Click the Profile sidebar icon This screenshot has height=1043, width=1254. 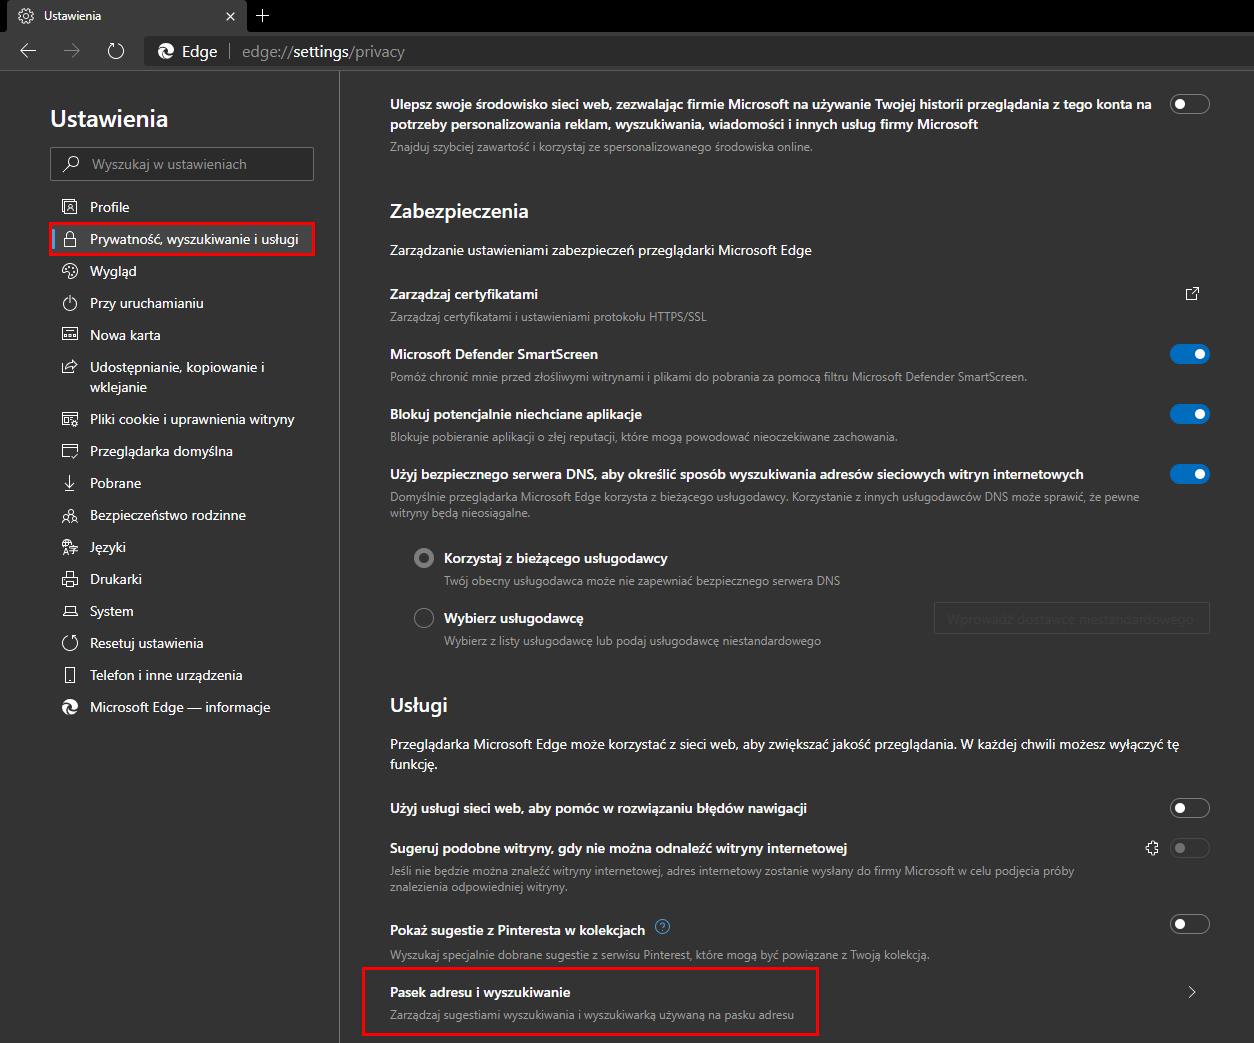[x=70, y=207]
